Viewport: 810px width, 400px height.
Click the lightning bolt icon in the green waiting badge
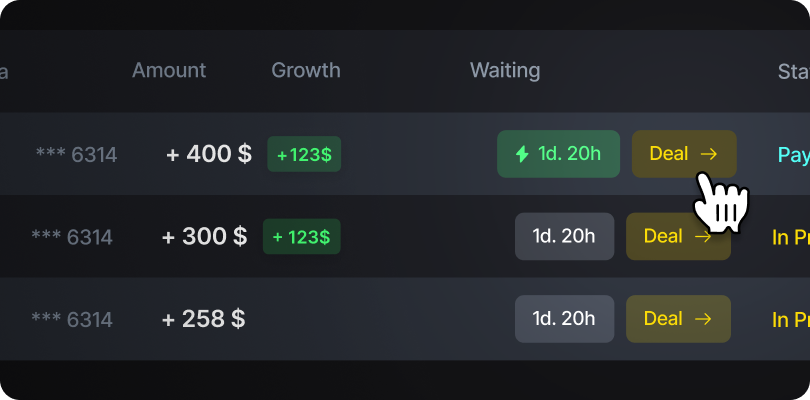click(521, 154)
